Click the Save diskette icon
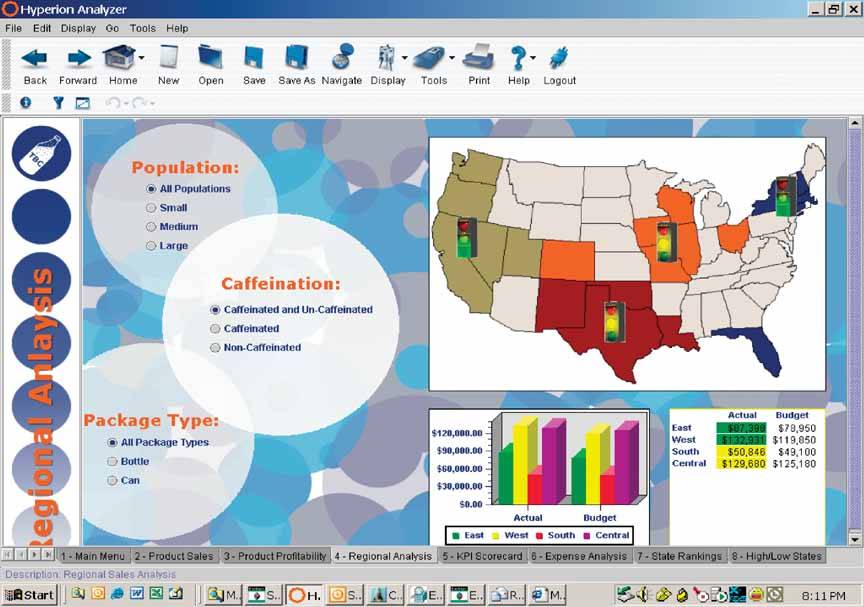864x607 pixels. pyautogui.click(x=254, y=57)
